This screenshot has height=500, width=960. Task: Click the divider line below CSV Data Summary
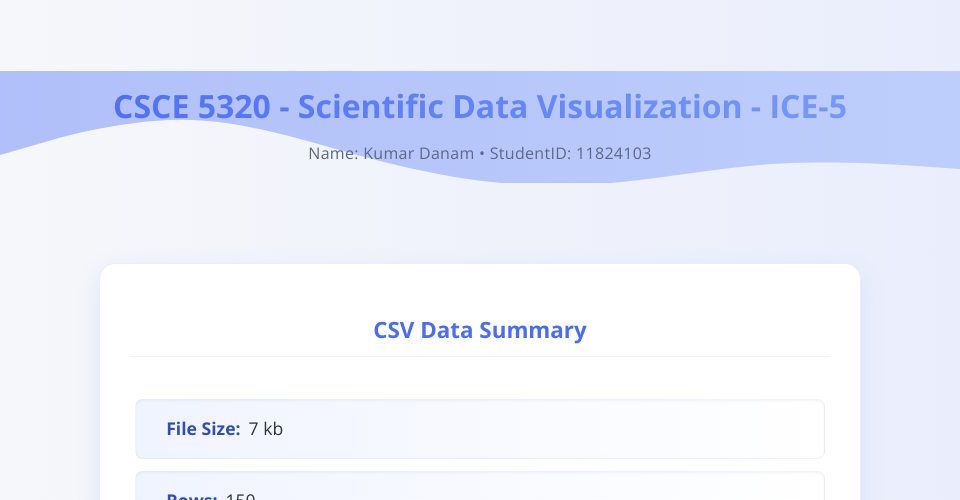click(480, 356)
